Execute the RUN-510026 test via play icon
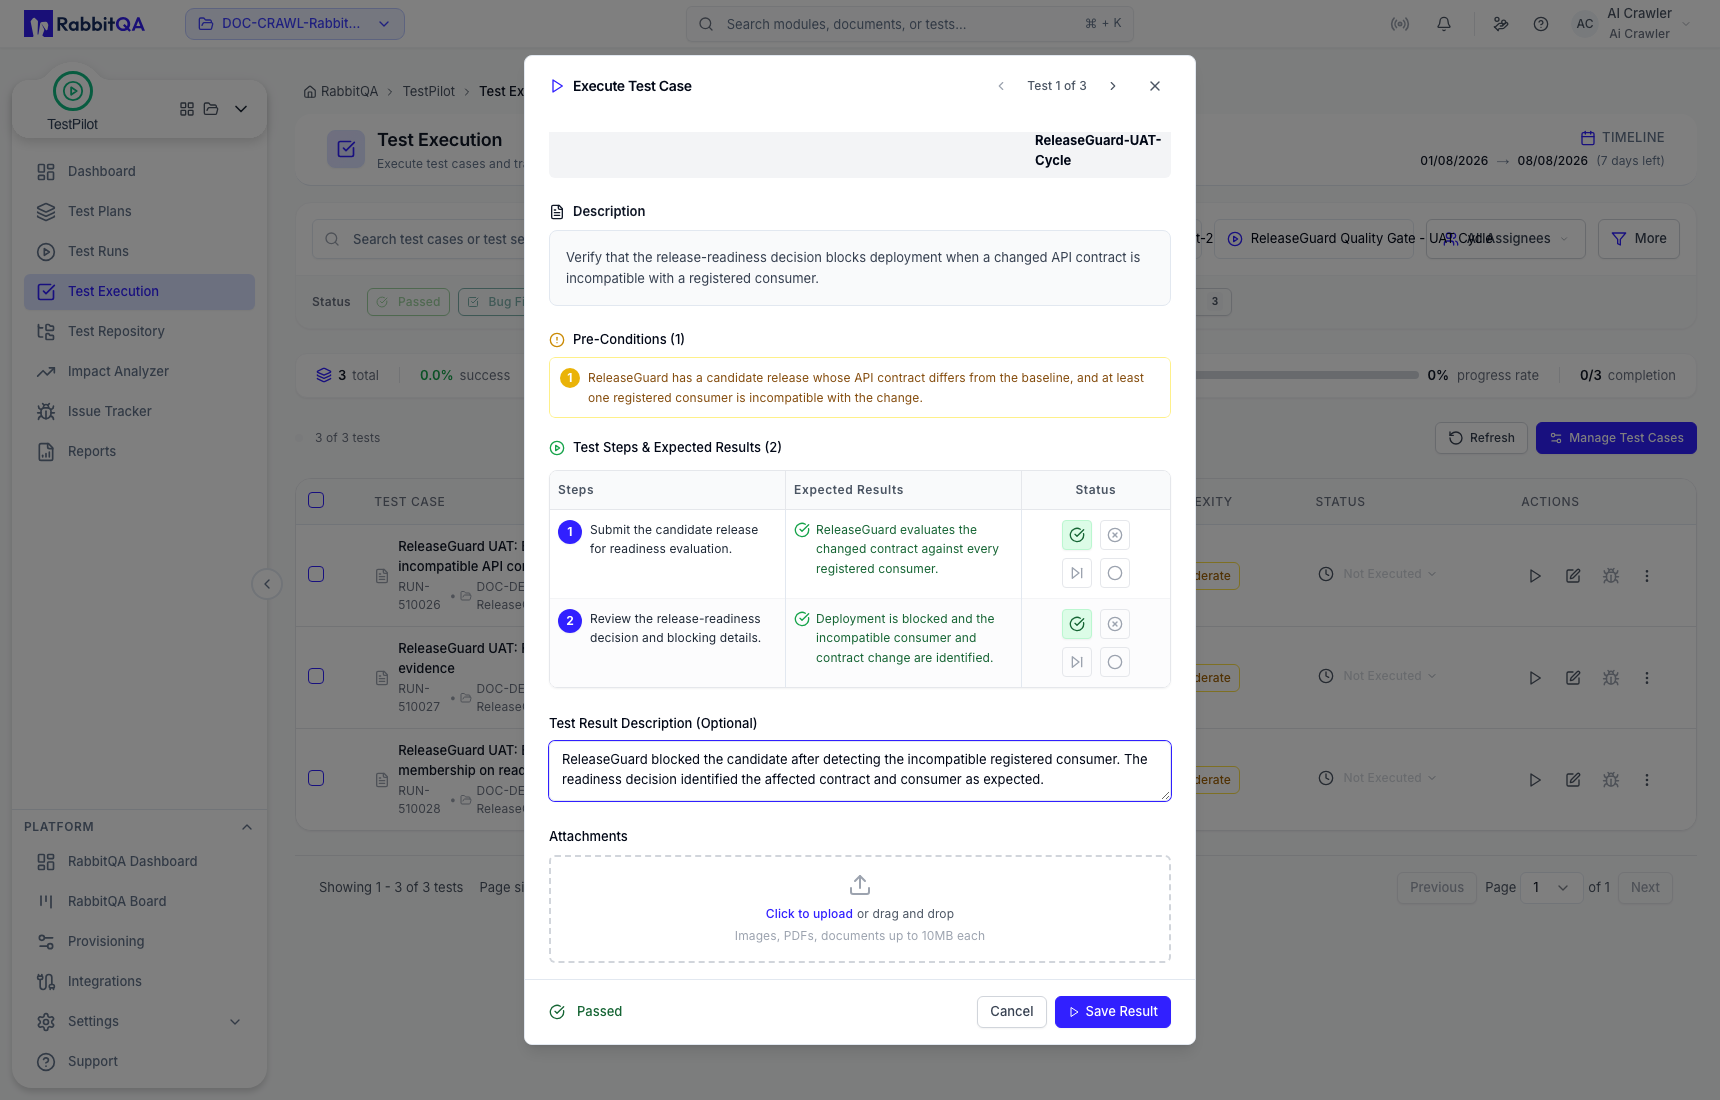Viewport: 1720px width, 1100px height. 1535,576
